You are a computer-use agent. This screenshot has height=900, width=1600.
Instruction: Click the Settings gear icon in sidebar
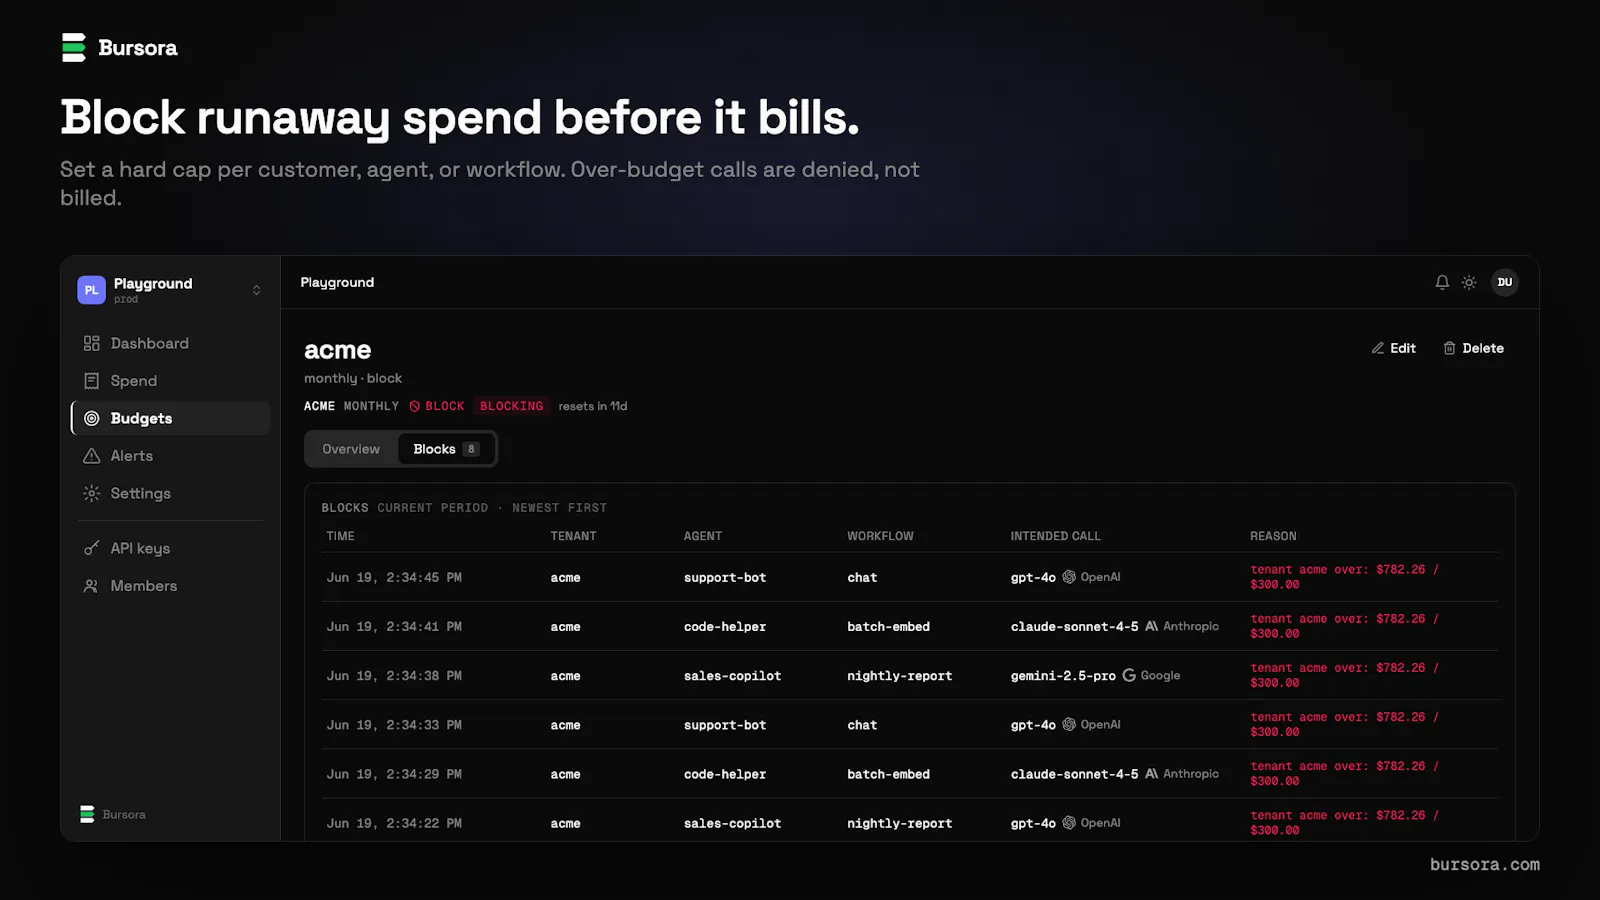pyautogui.click(x=92, y=493)
